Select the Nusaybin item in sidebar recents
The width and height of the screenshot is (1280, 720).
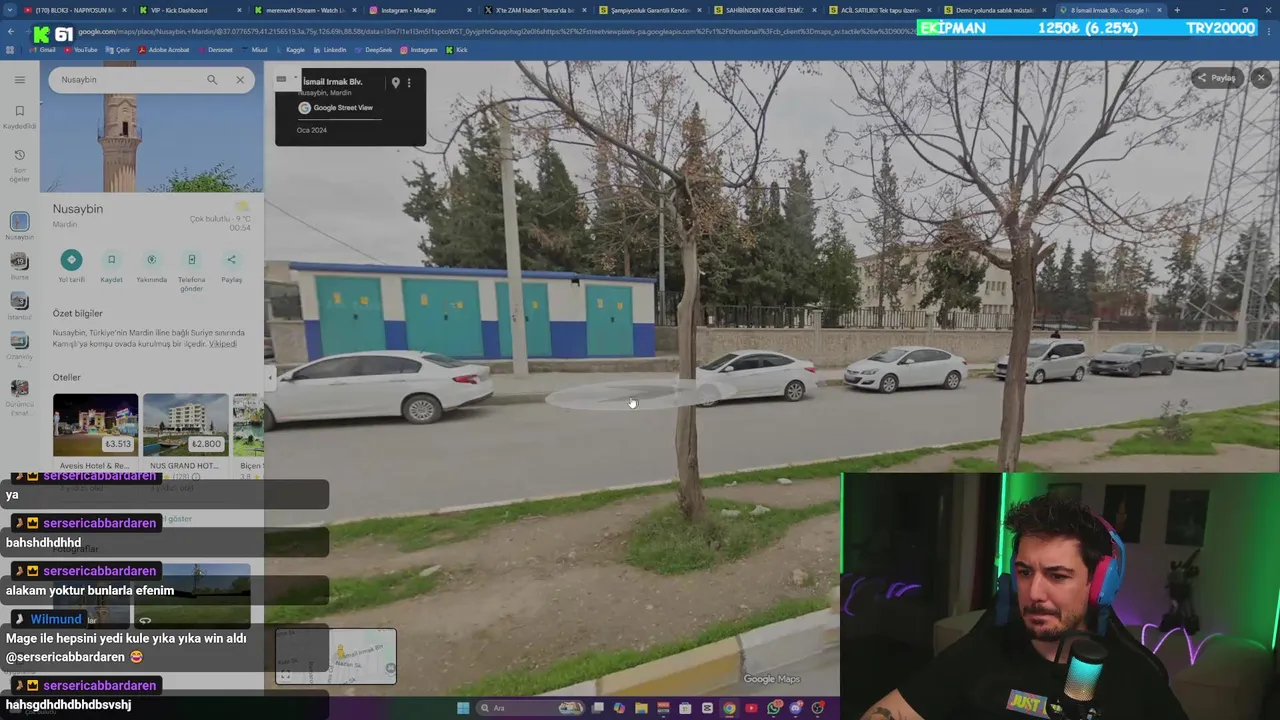click(x=19, y=224)
